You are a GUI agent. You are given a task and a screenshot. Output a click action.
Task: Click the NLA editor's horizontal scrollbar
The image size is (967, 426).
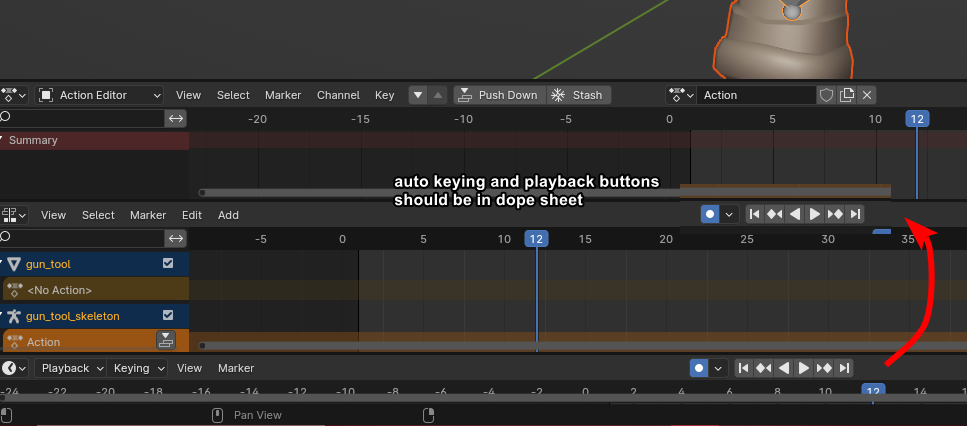(582, 346)
